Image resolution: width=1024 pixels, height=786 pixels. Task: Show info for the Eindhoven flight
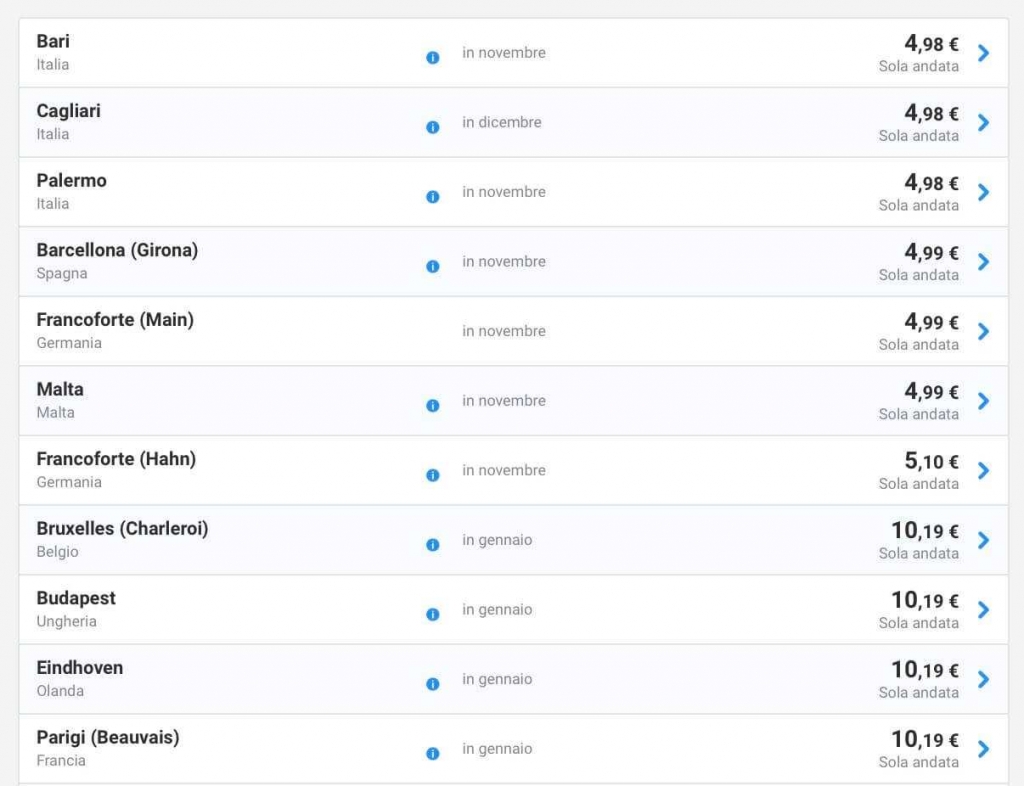(x=432, y=684)
